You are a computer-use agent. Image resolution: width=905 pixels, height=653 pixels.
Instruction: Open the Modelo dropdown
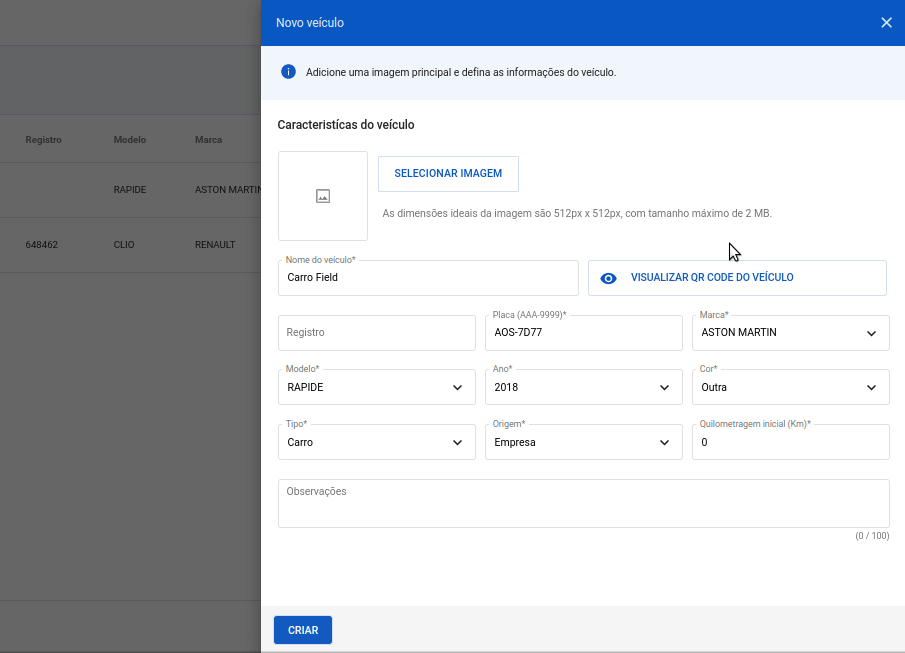coord(376,387)
